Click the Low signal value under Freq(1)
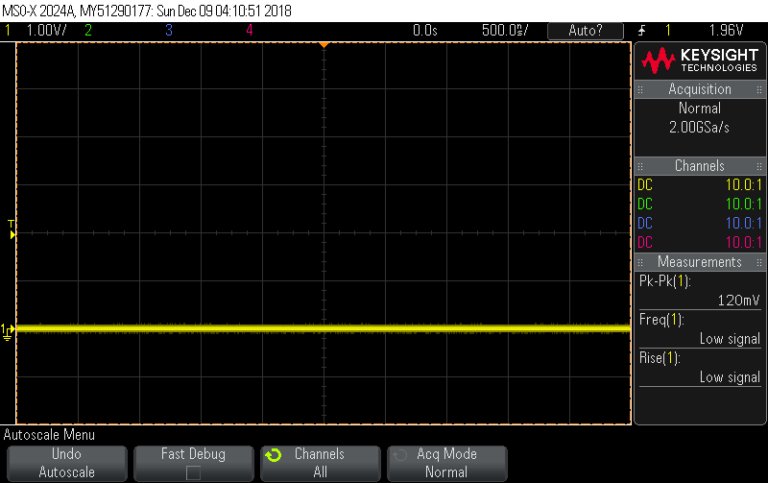This screenshot has width=768, height=483. tap(730, 339)
